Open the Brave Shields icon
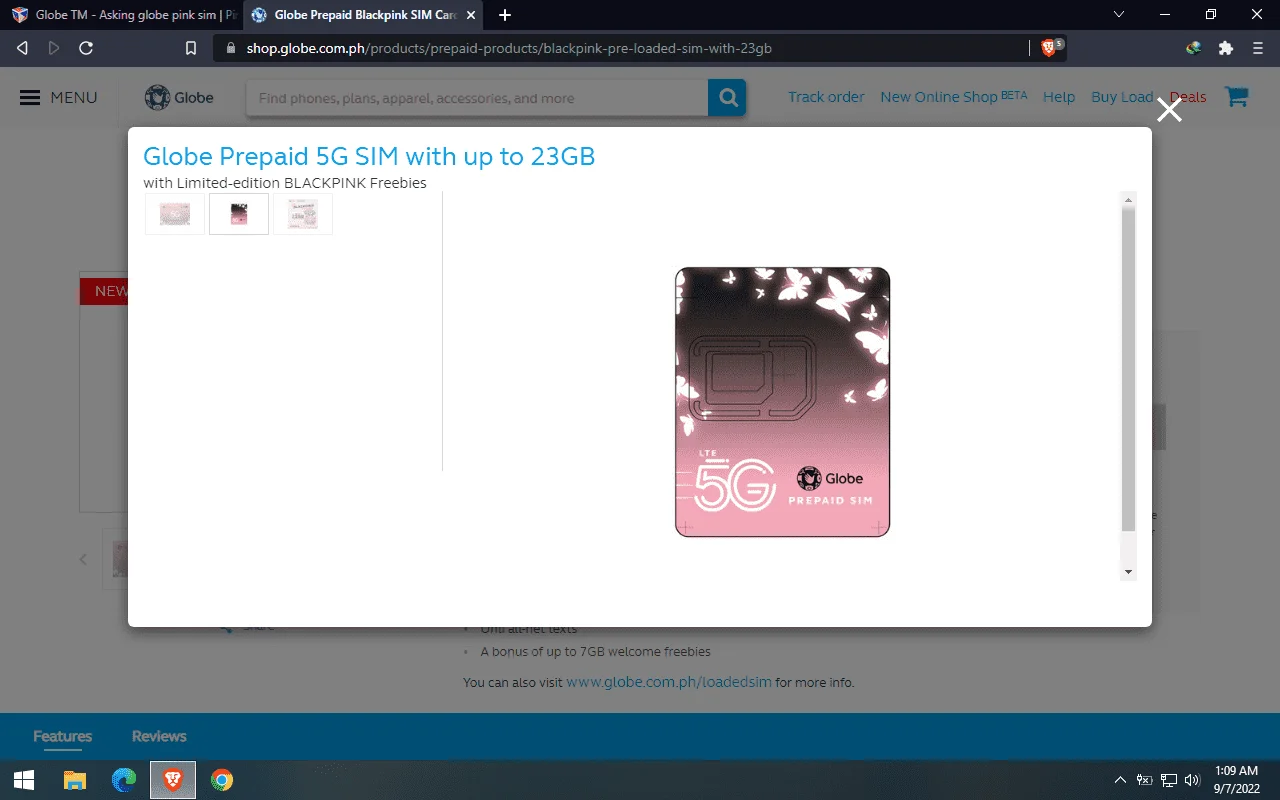The height and width of the screenshot is (800, 1280). pos(1050,47)
